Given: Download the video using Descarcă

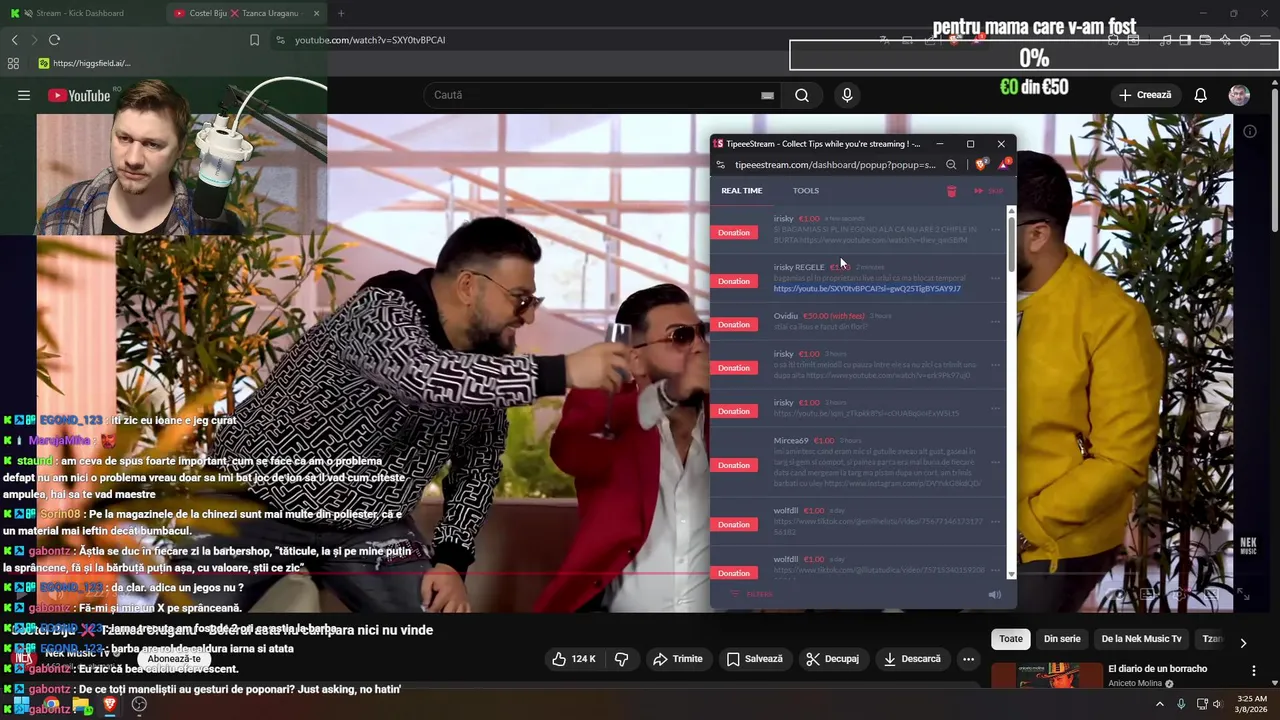Looking at the screenshot, I should (912, 659).
